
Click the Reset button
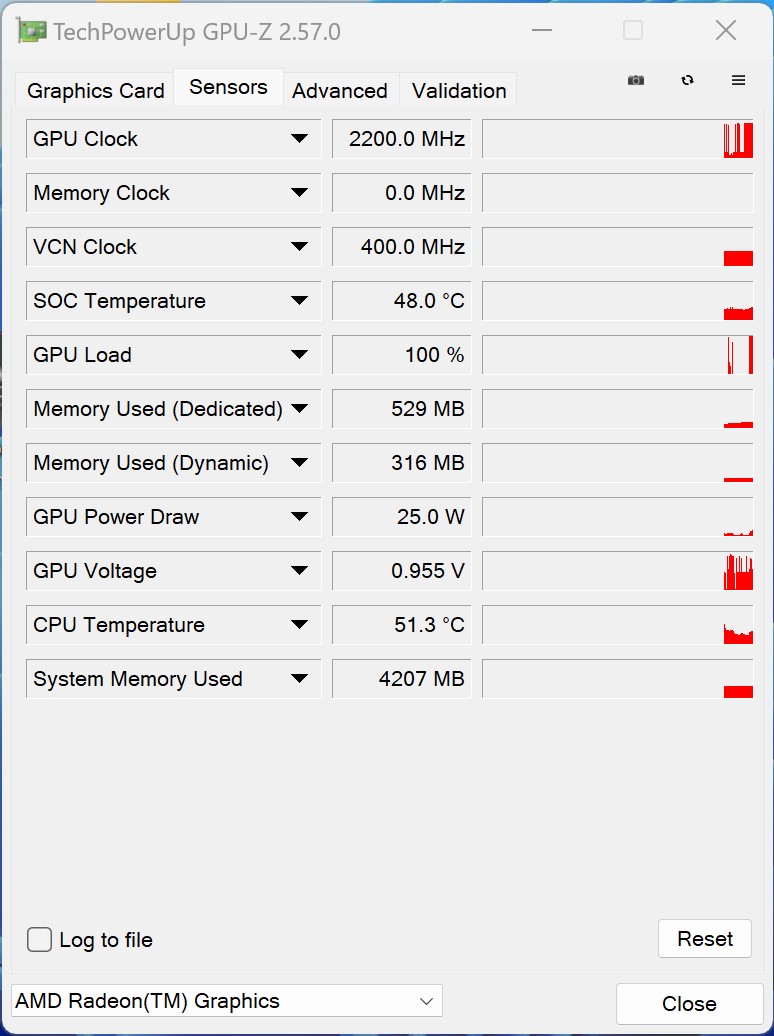705,938
